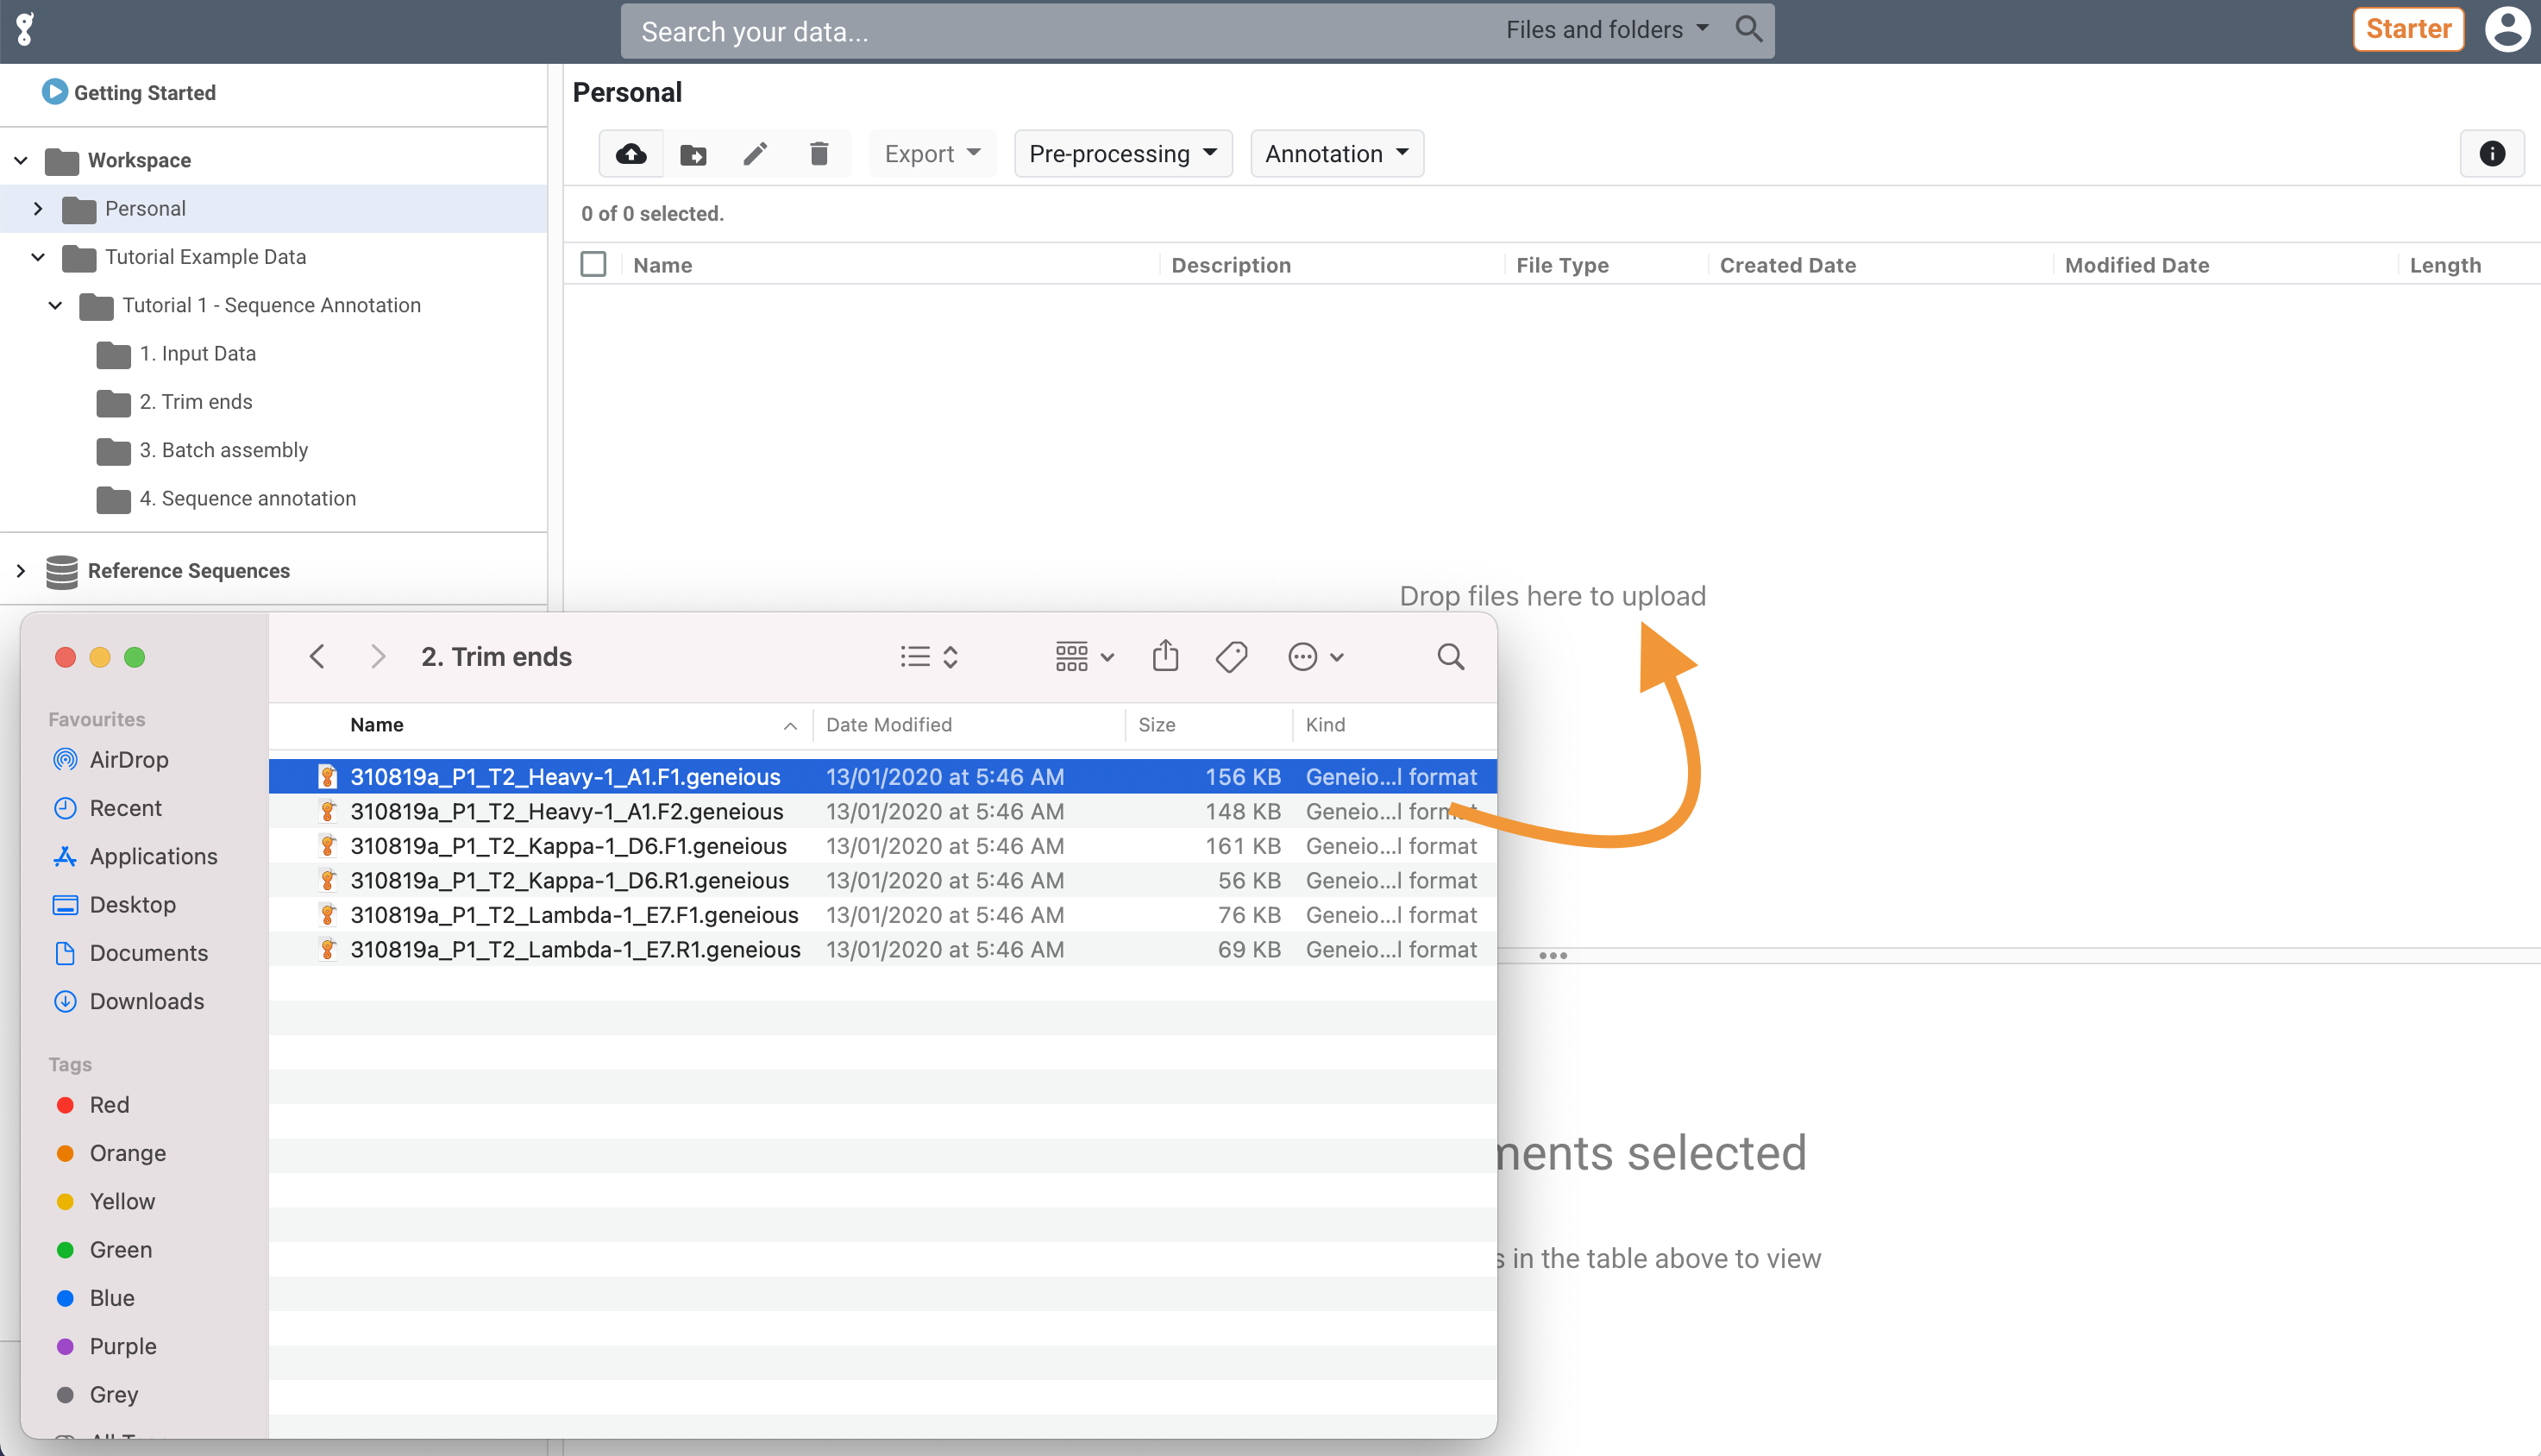The image size is (2541, 1456).
Task: Click the move-to-folder icon
Action: click(693, 154)
